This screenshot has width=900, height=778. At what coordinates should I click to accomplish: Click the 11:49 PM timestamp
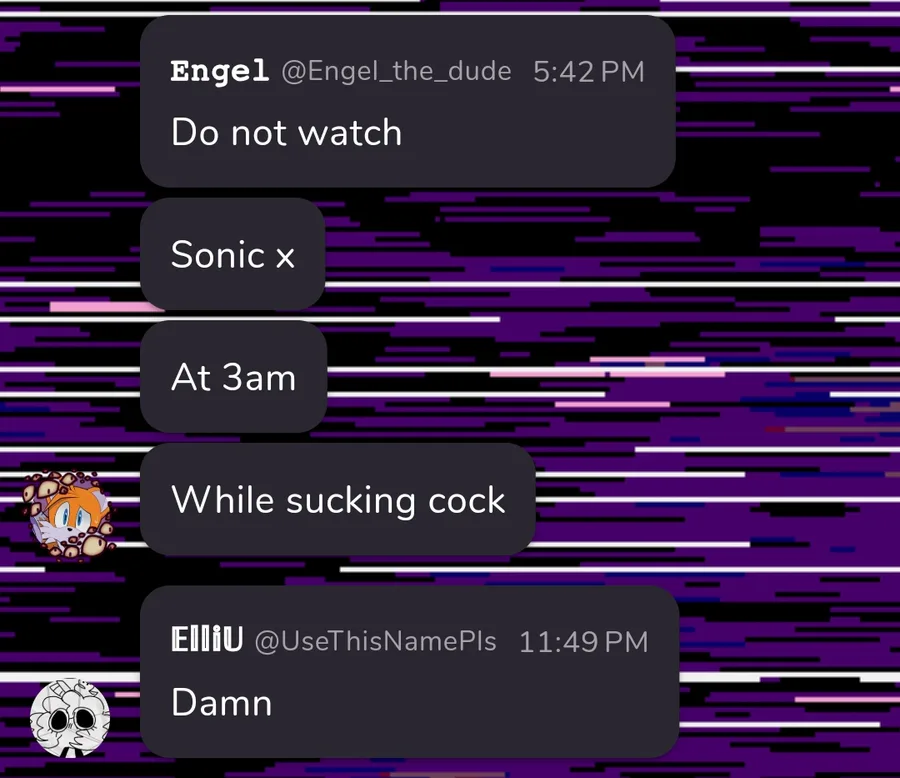coord(584,641)
